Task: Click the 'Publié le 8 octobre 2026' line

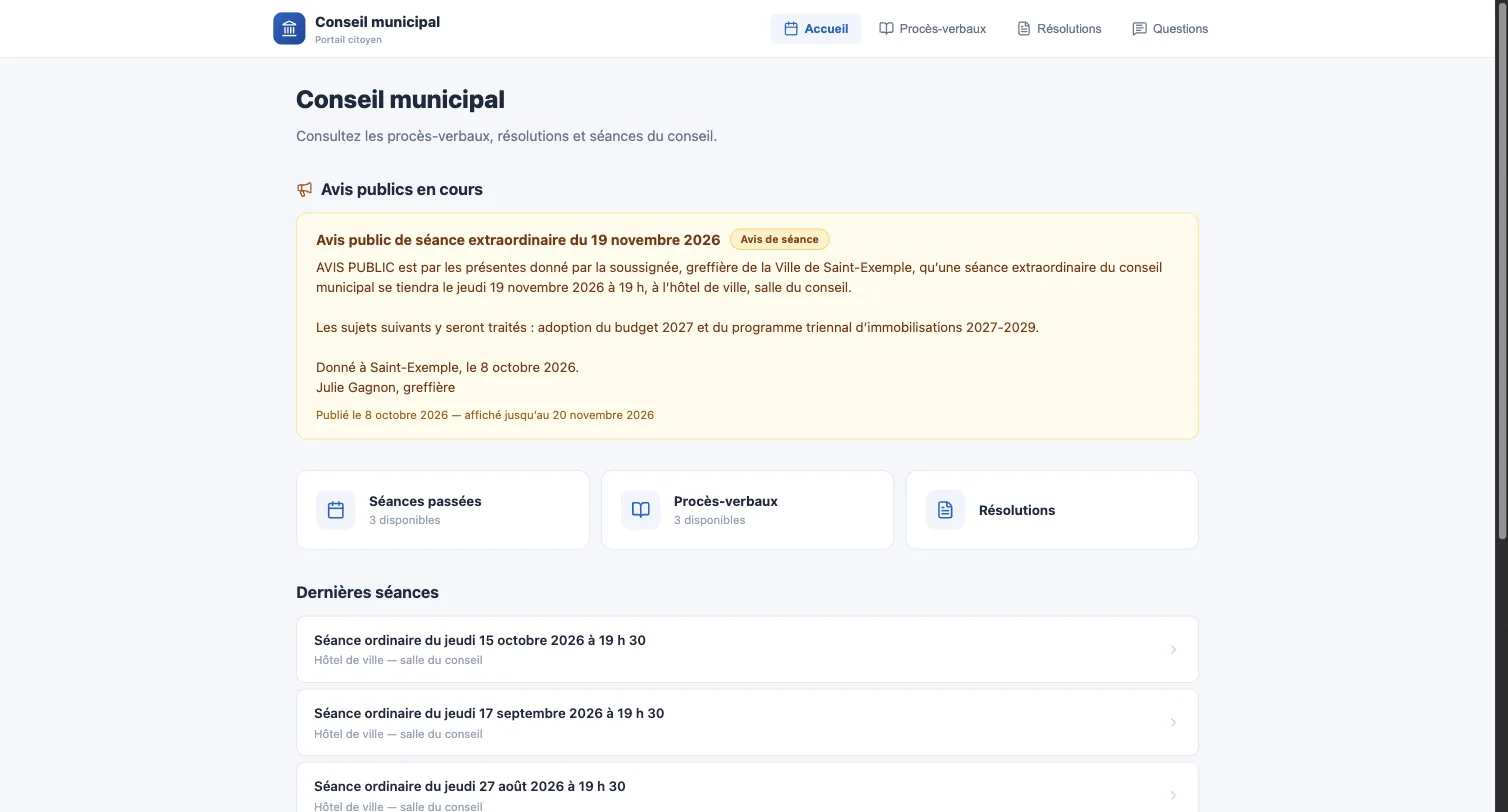Action: coord(485,415)
